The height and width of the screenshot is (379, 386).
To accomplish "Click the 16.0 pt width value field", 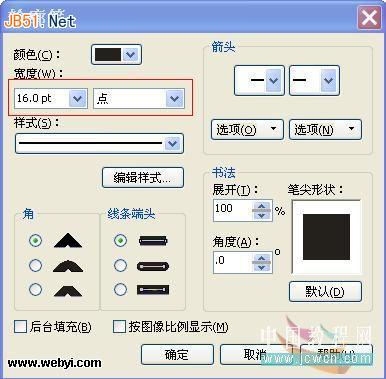I will [x=42, y=98].
